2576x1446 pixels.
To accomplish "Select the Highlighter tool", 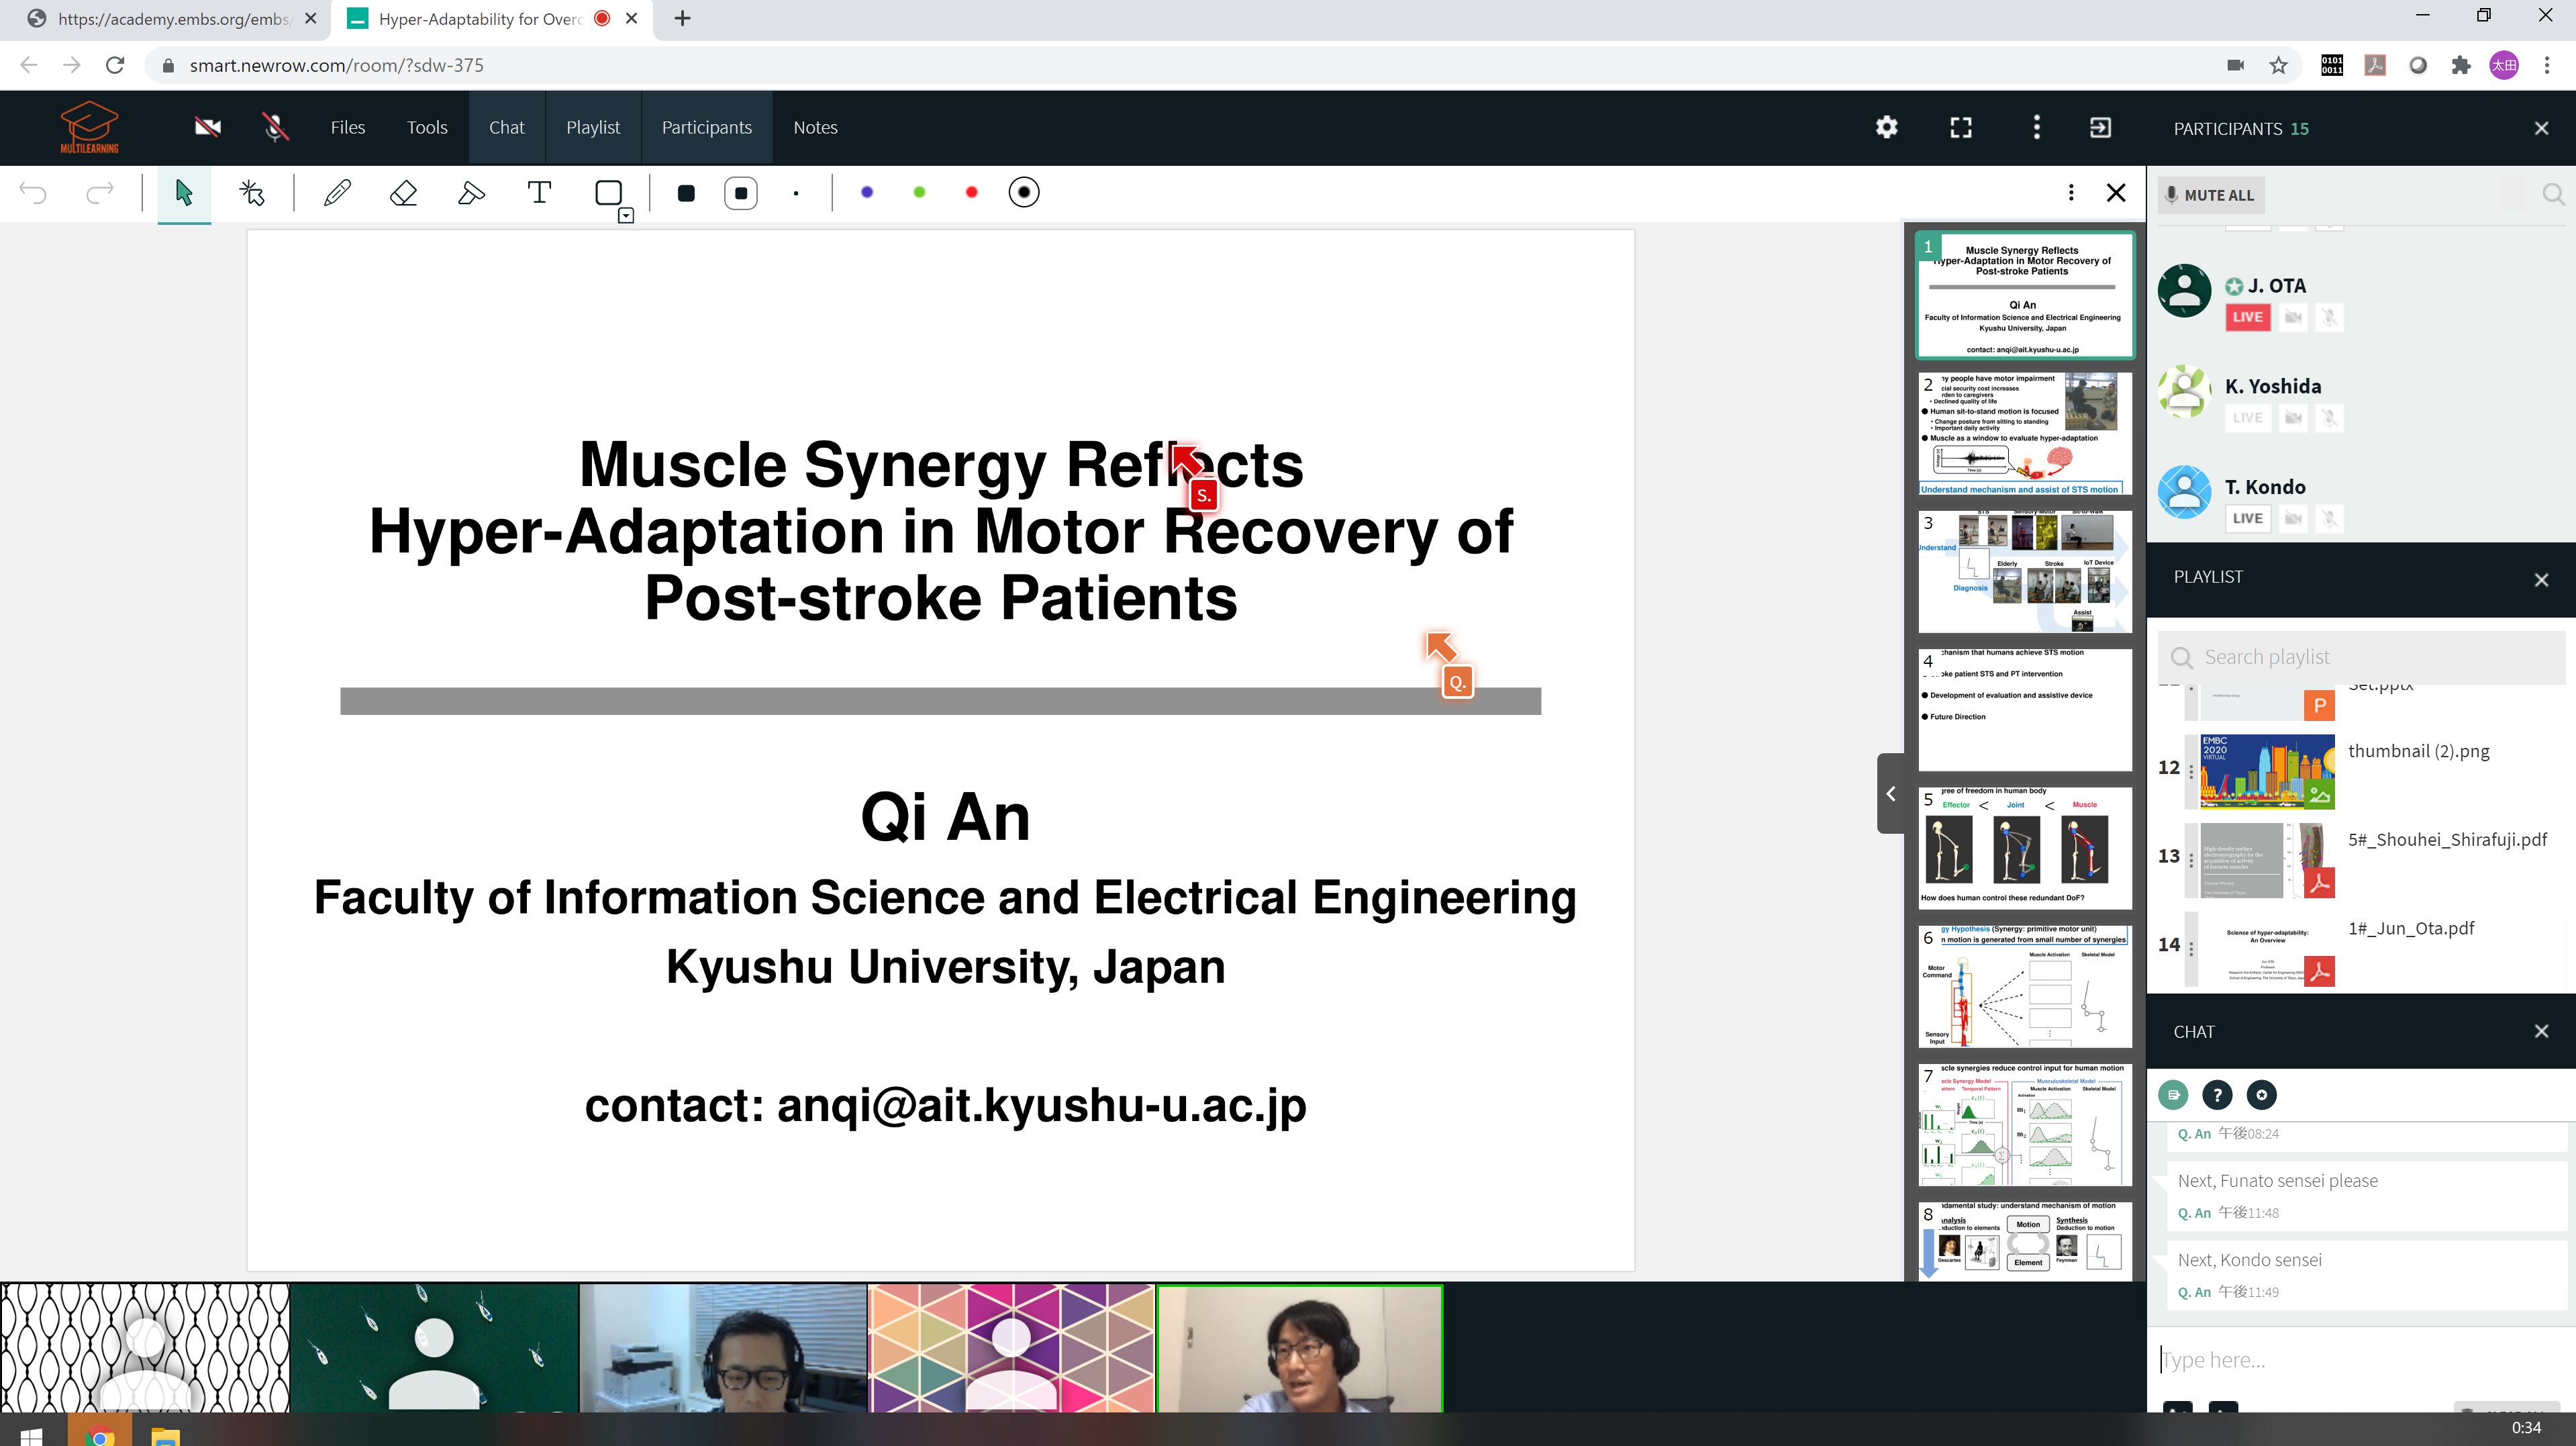I will (471, 192).
